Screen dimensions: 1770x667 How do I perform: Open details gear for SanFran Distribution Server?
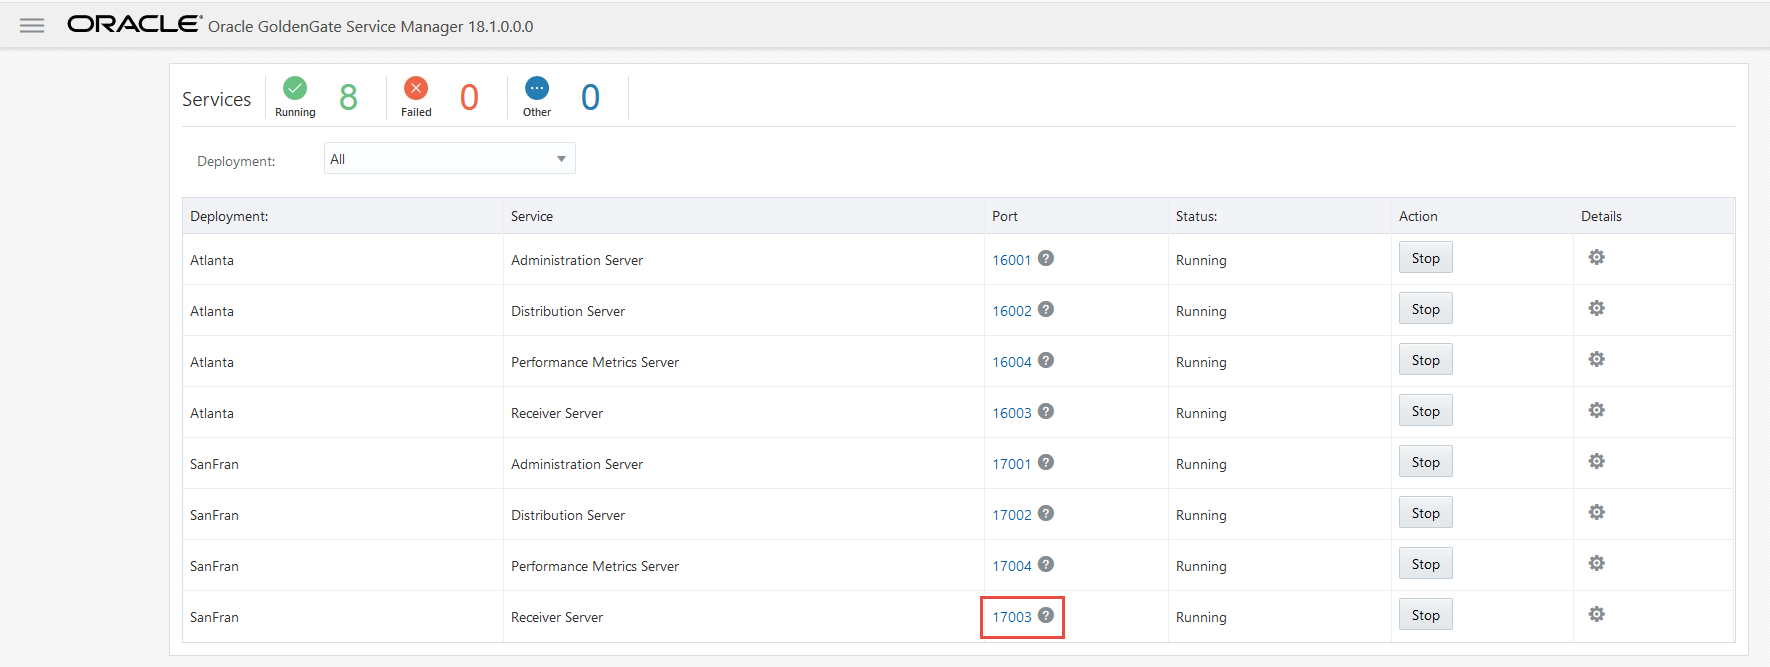pyautogui.click(x=1597, y=512)
